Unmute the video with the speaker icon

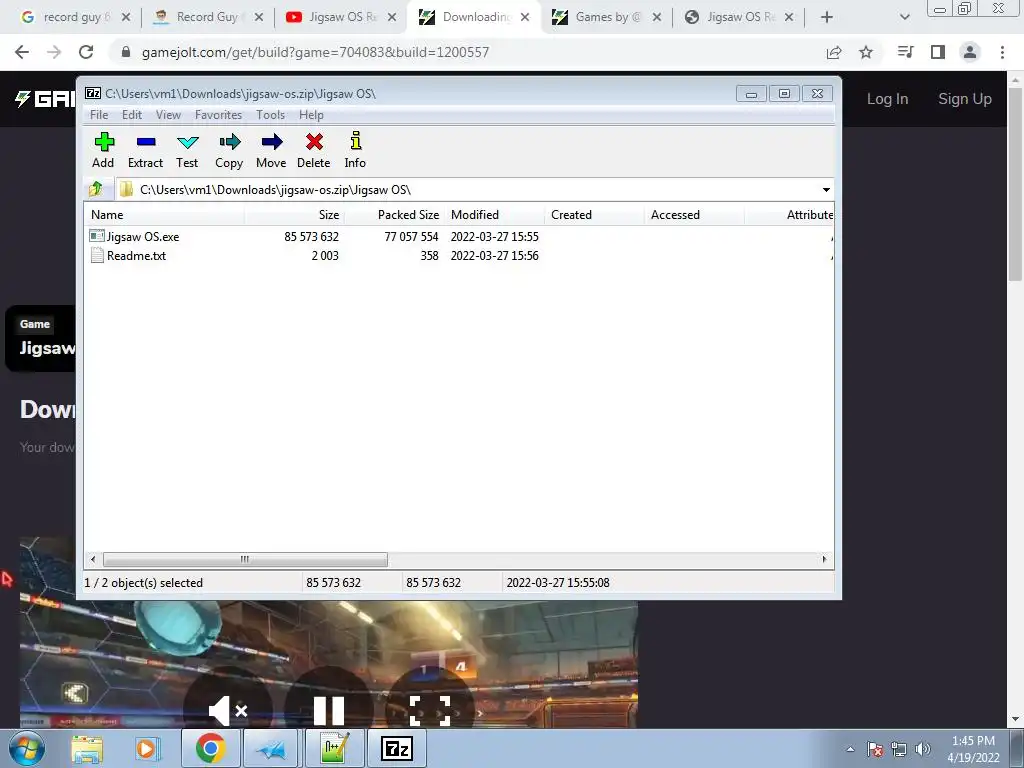click(228, 711)
